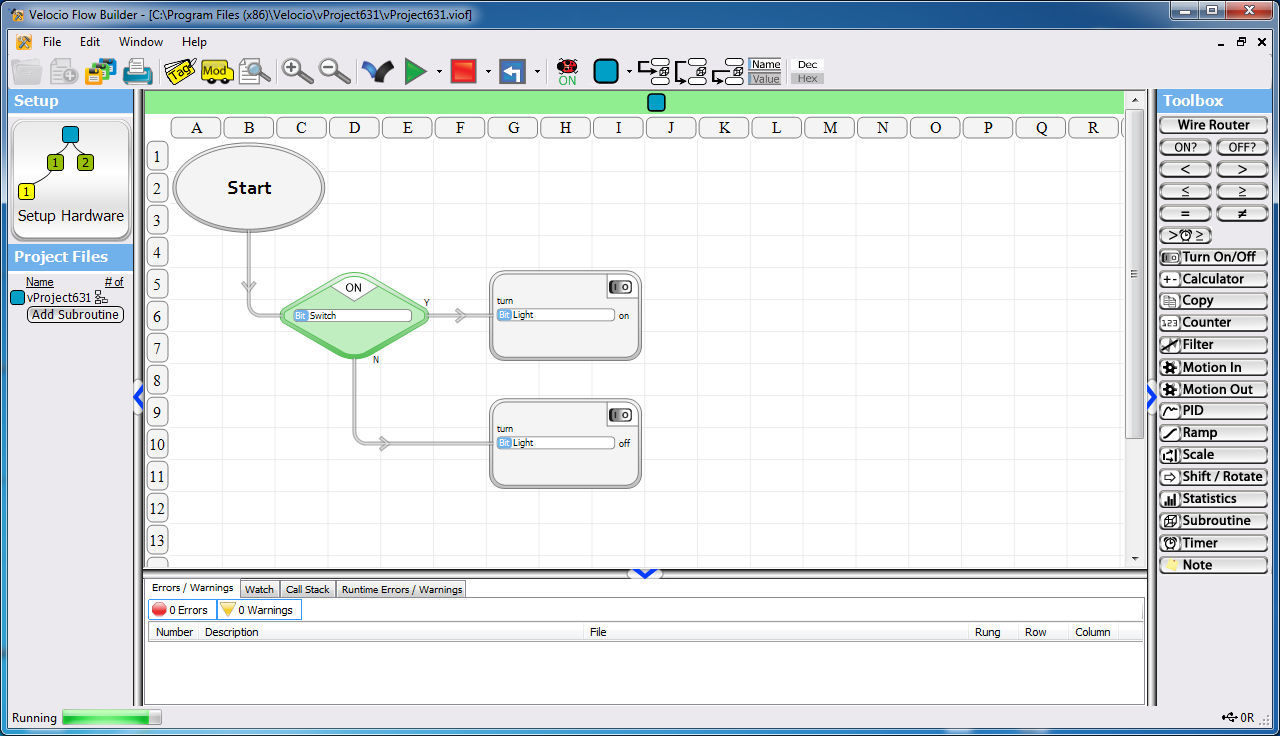The height and width of the screenshot is (736, 1280).
Task: Open the Tag editor tool
Action: click(x=180, y=71)
